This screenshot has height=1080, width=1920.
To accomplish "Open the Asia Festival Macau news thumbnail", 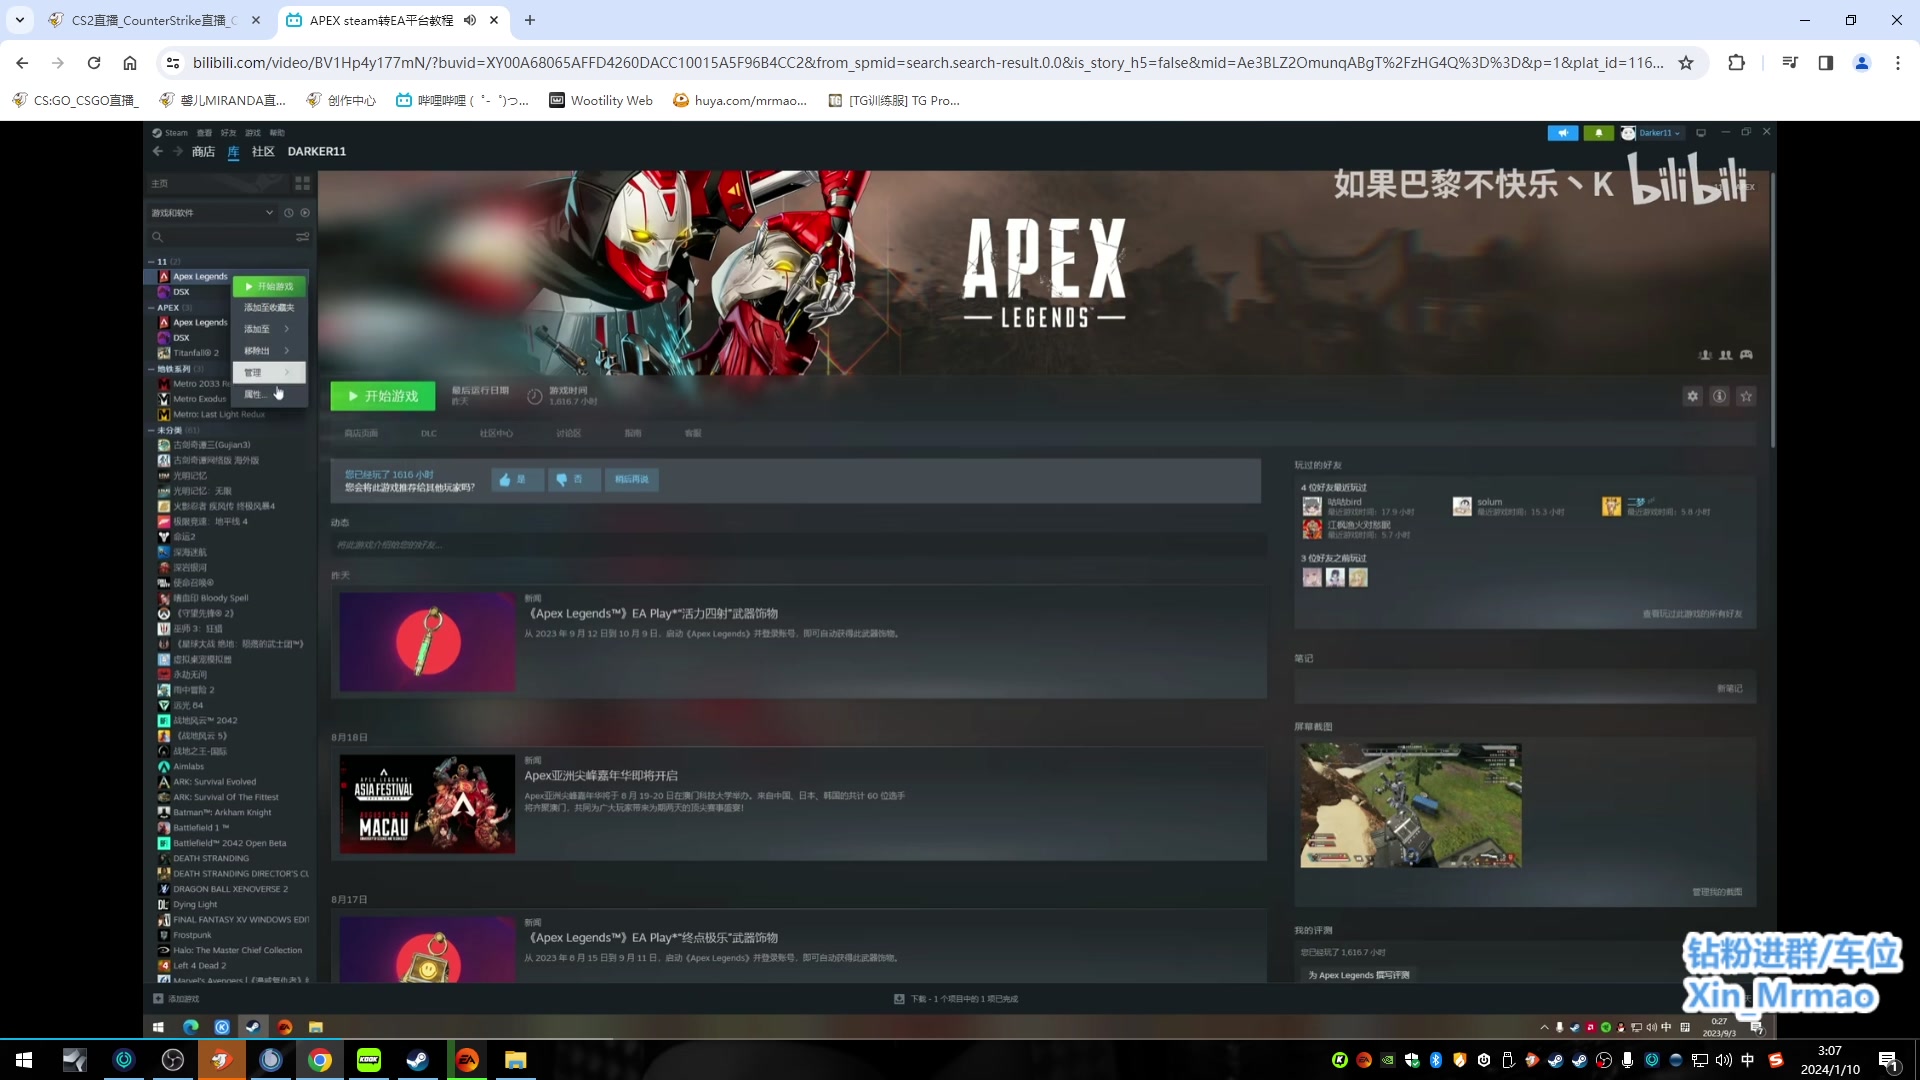I will coord(427,804).
